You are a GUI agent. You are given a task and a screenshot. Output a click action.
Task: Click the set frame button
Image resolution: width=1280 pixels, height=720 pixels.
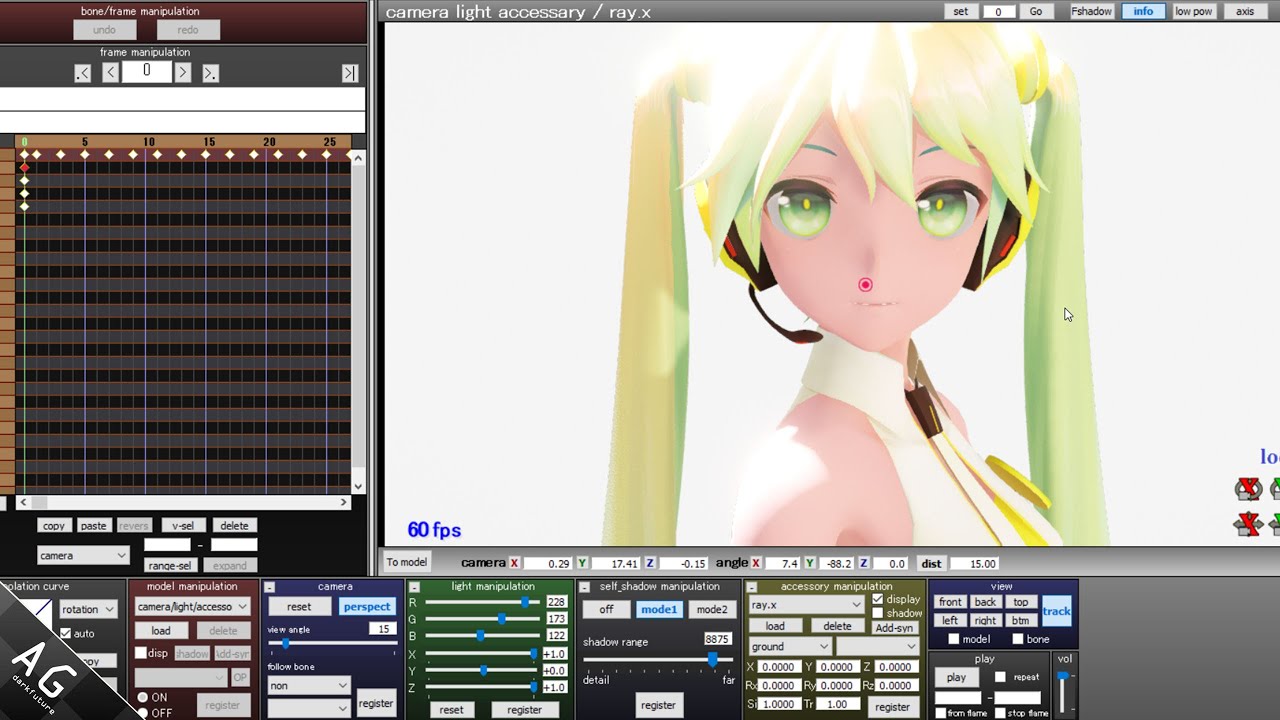960,11
